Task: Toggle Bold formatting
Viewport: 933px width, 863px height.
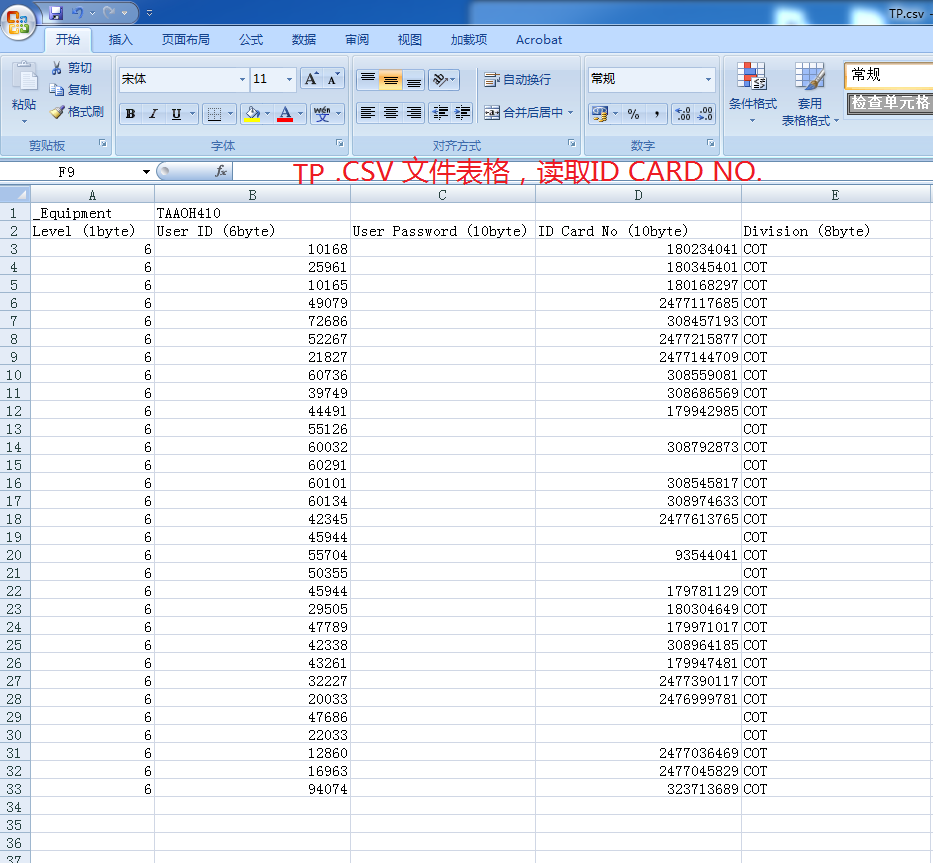Action: (x=130, y=114)
